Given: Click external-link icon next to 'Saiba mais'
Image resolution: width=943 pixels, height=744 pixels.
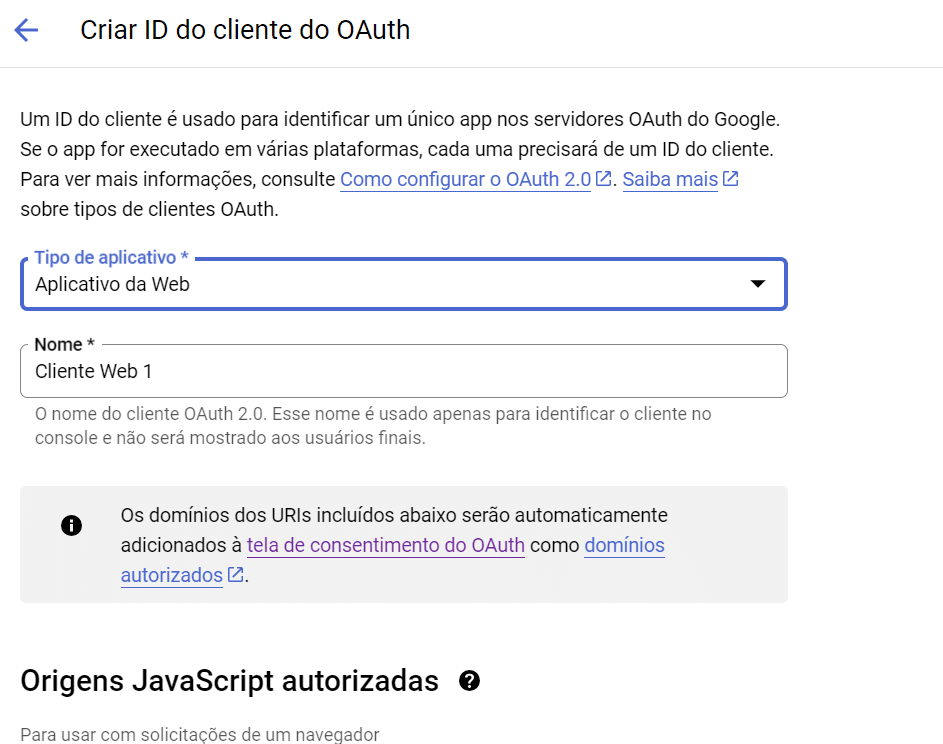Looking at the screenshot, I should tap(730, 180).
